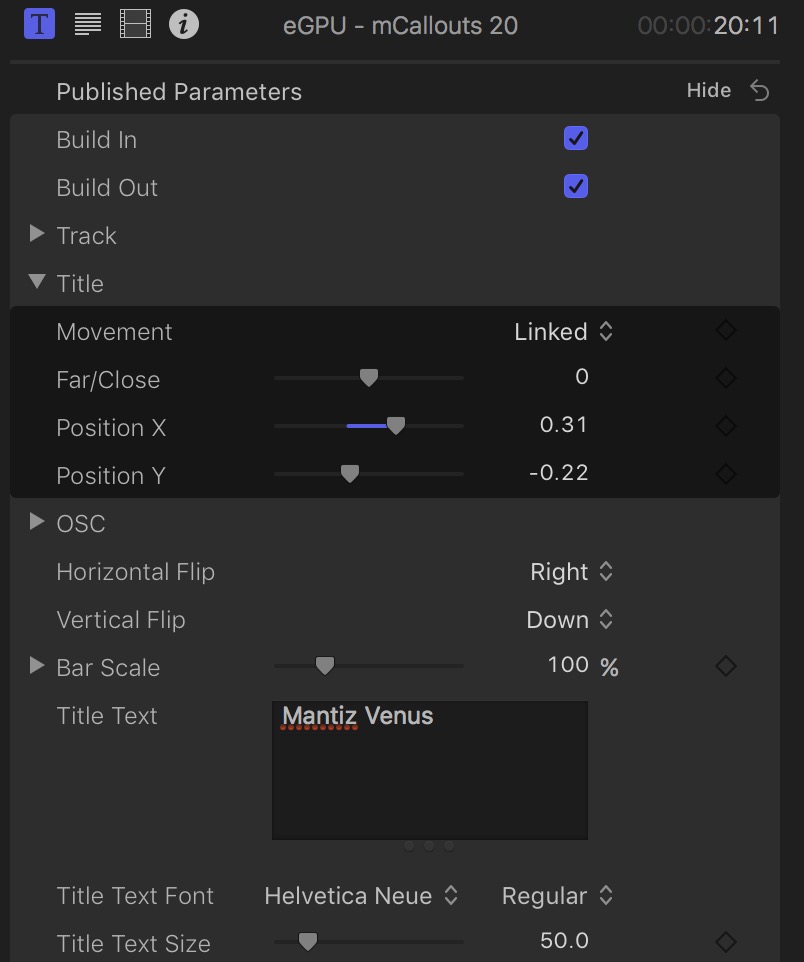Viewport: 804px width, 962px height.
Task: Expand the Track section
Action: [x=37, y=235]
